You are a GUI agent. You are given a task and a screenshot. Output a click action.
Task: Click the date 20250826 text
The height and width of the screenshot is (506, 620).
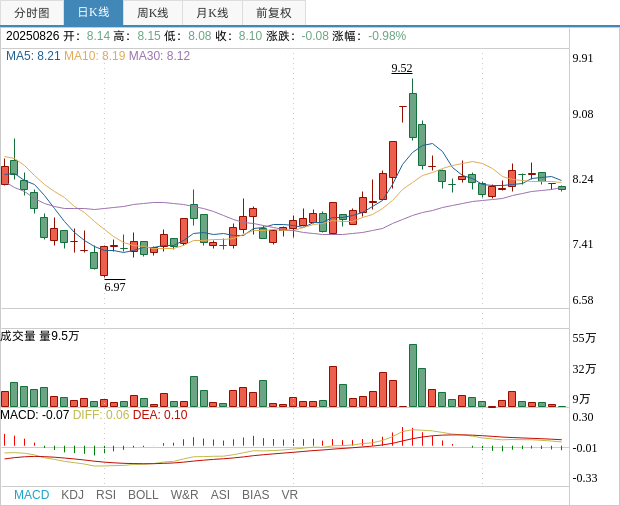pos(32,36)
